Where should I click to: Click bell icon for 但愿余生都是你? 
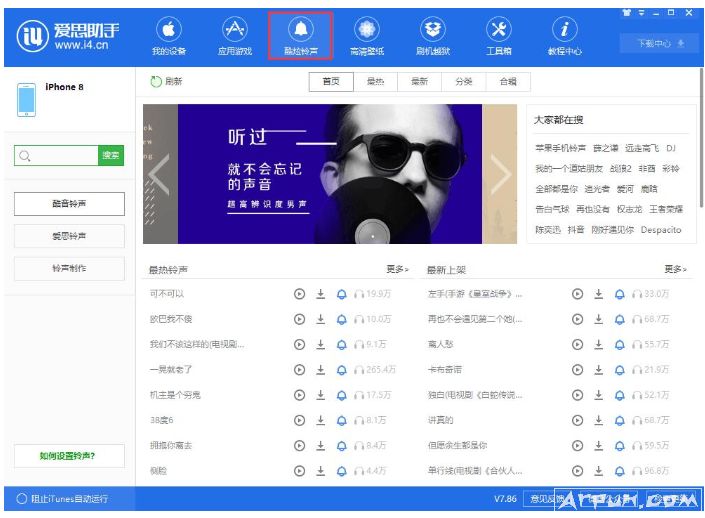(x=620, y=446)
